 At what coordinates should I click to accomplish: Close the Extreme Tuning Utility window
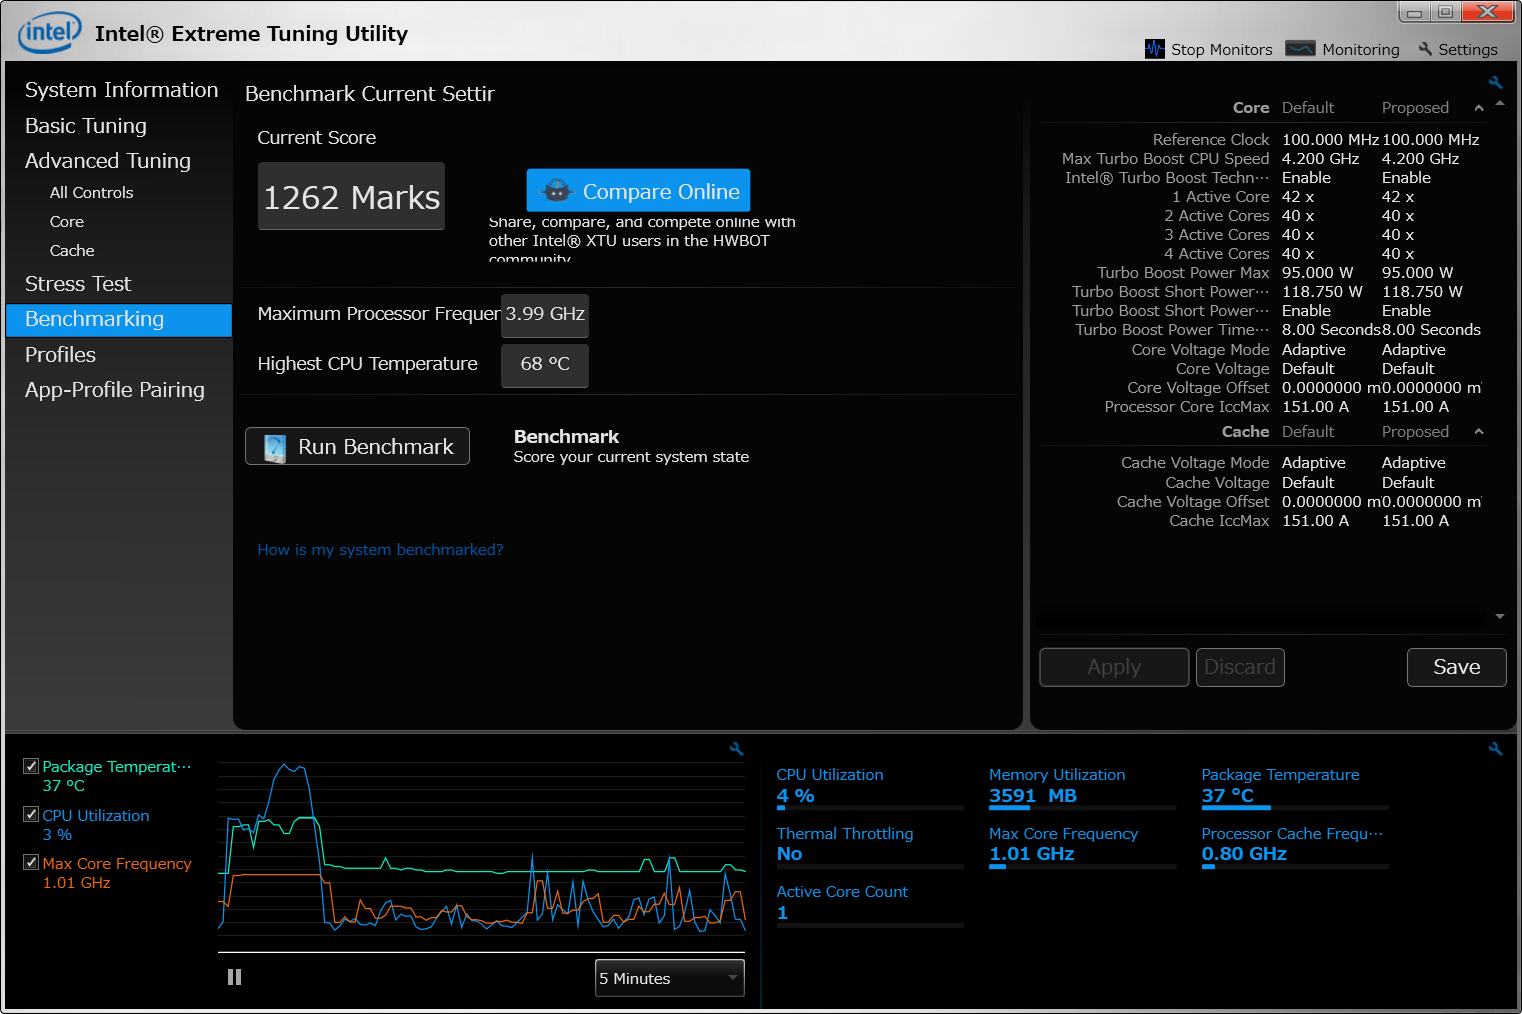pos(1488,12)
